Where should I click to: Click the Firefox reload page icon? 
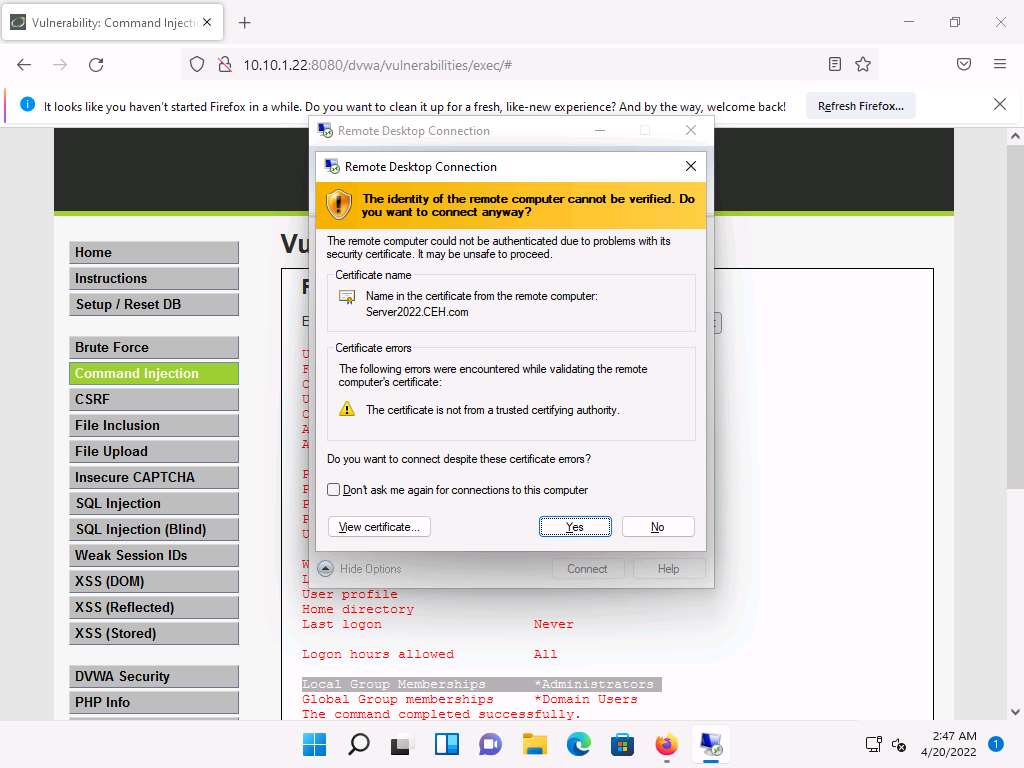click(x=96, y=65)
